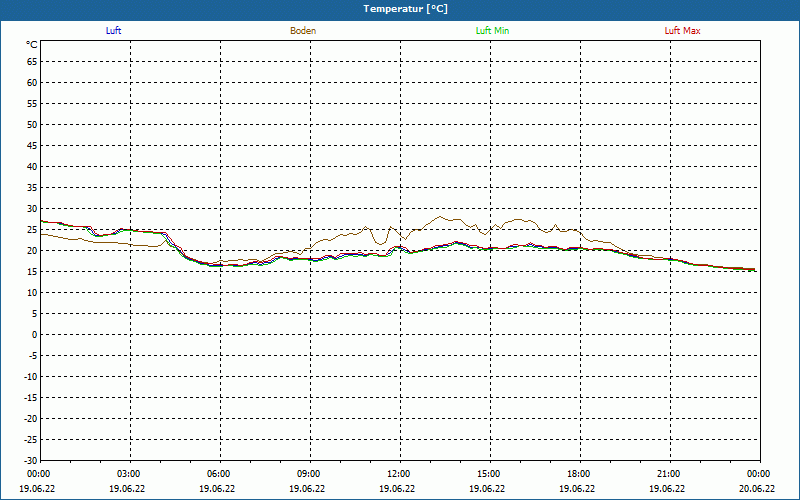Screen dimensions: 800x500
Task: Click the 21:00 time axis label
Action: click(x=670, y=474)
